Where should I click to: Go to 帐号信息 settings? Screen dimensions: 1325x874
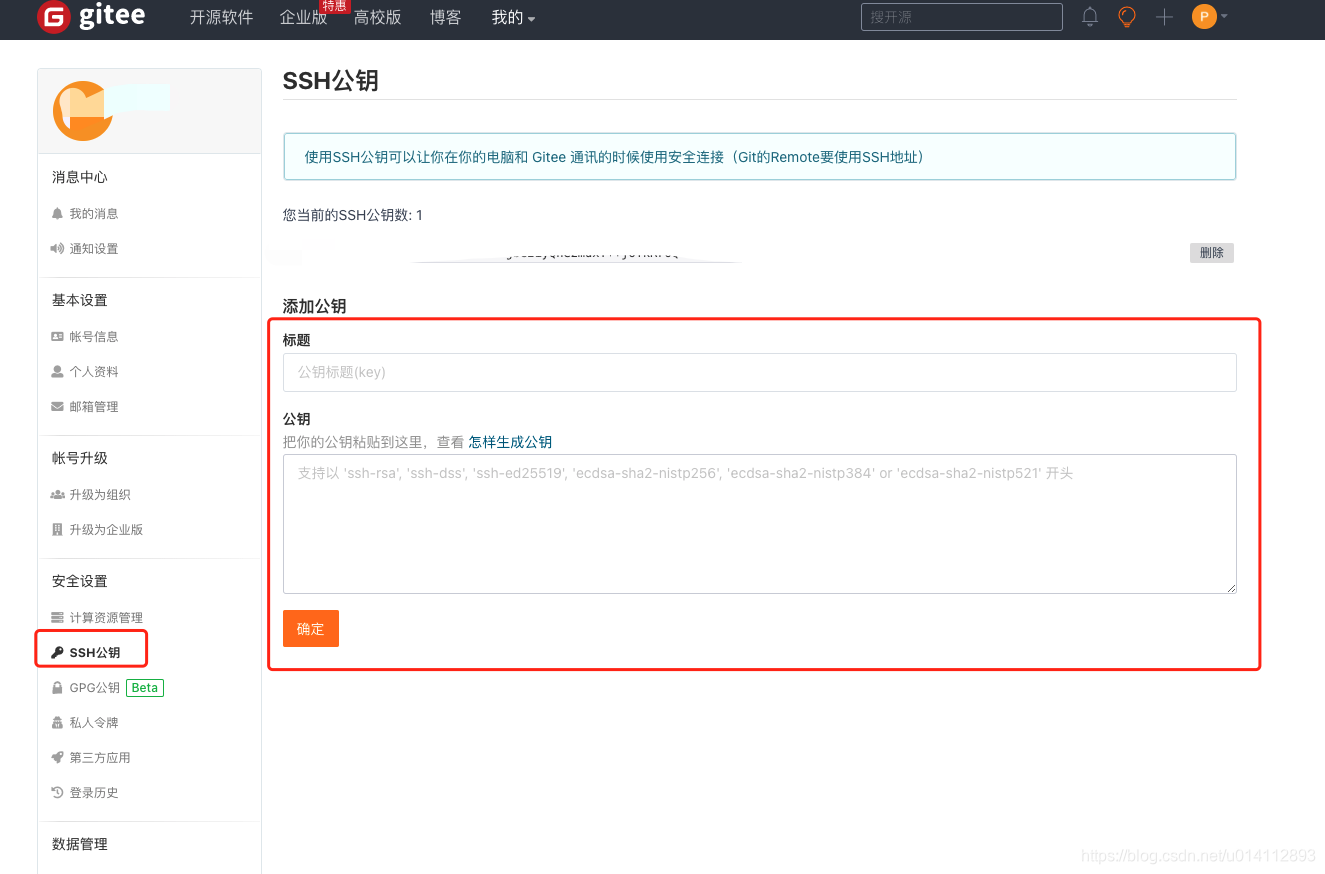pos(94,337)
